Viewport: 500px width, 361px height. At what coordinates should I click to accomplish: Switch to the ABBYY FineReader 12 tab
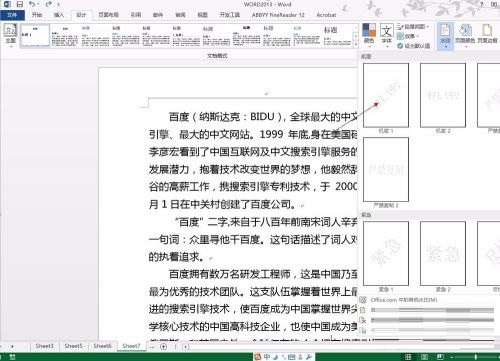coord(278,15)
